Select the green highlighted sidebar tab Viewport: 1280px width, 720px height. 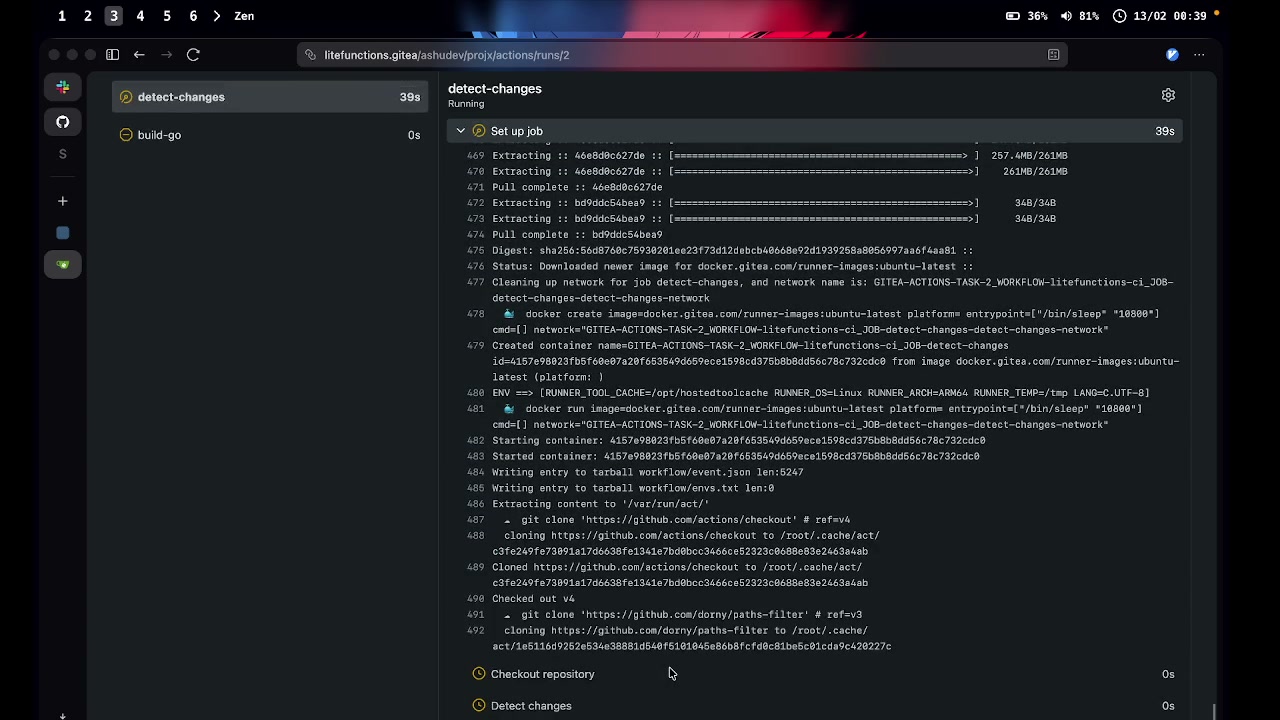62,265
